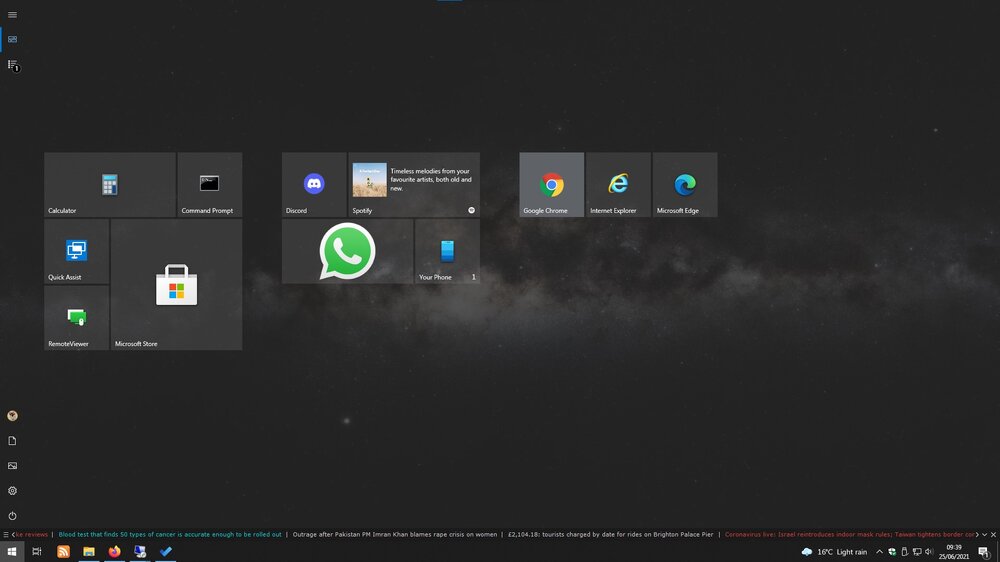Launch the Command Prompt tile
The width and height of the screenshot is (1000, 562).
[x=209, y=184]
